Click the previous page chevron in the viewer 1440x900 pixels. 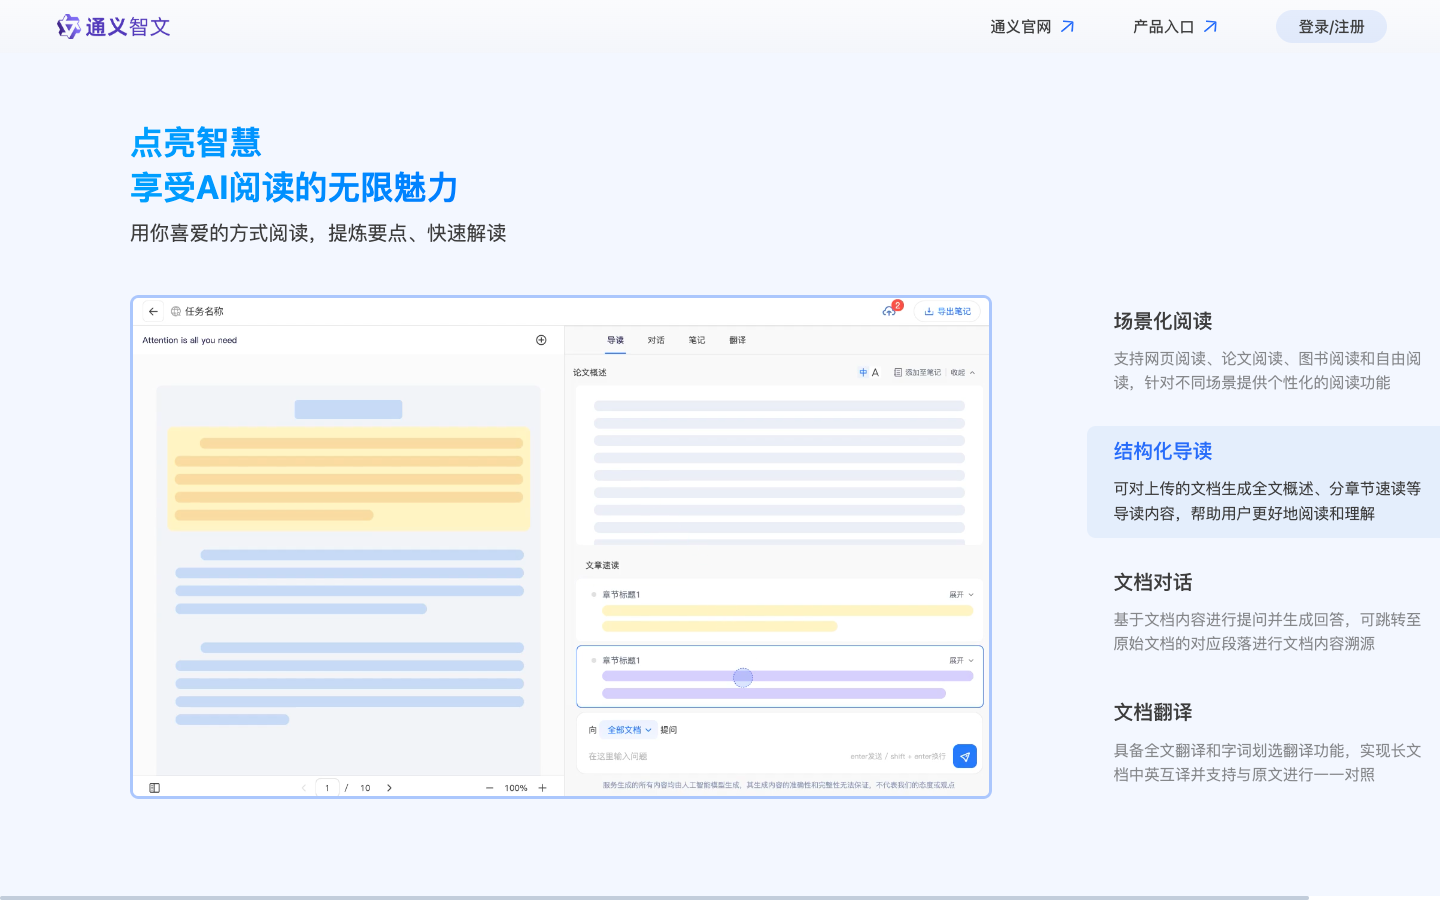coord(303,787)
